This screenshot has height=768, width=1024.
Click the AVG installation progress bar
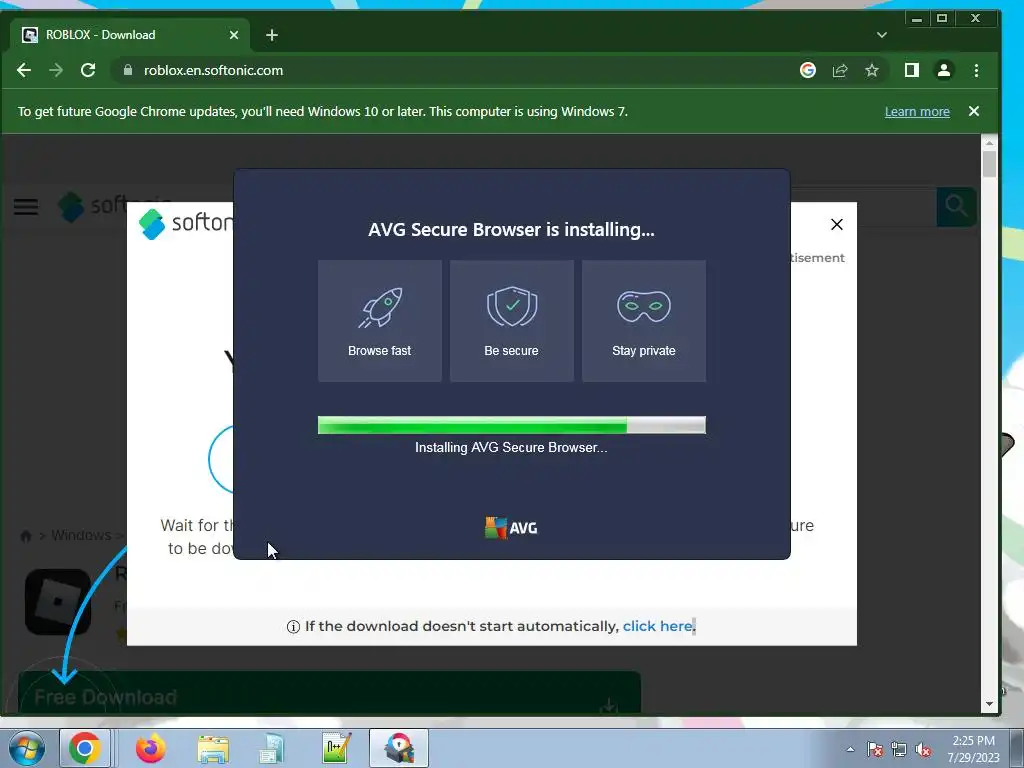click(511, 425)
